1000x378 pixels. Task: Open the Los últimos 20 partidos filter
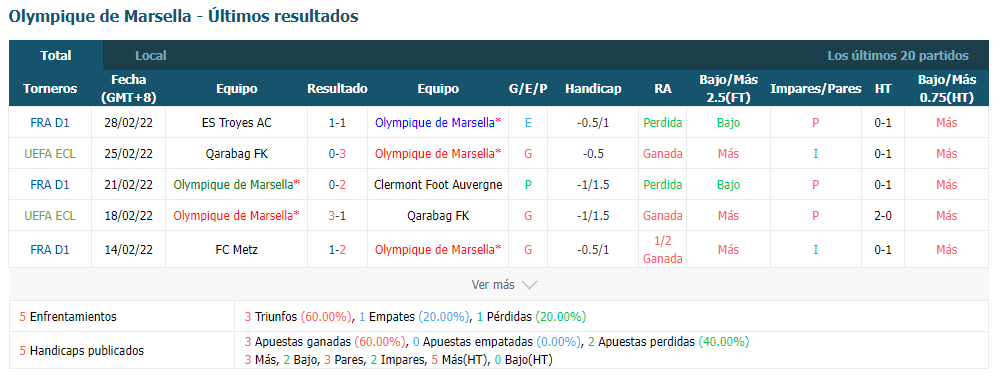898,55
